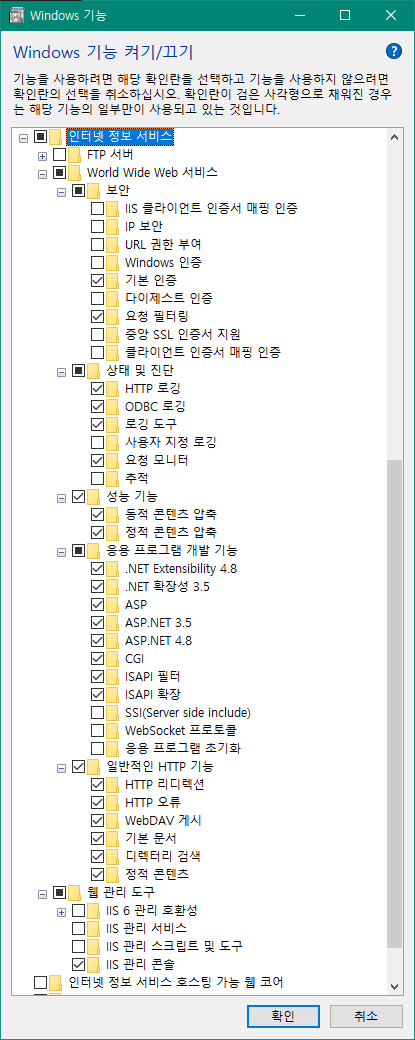Select the 요청 모니터 row label
Viewport: 415px width, 1040px height.
click(x=156, y=460)
